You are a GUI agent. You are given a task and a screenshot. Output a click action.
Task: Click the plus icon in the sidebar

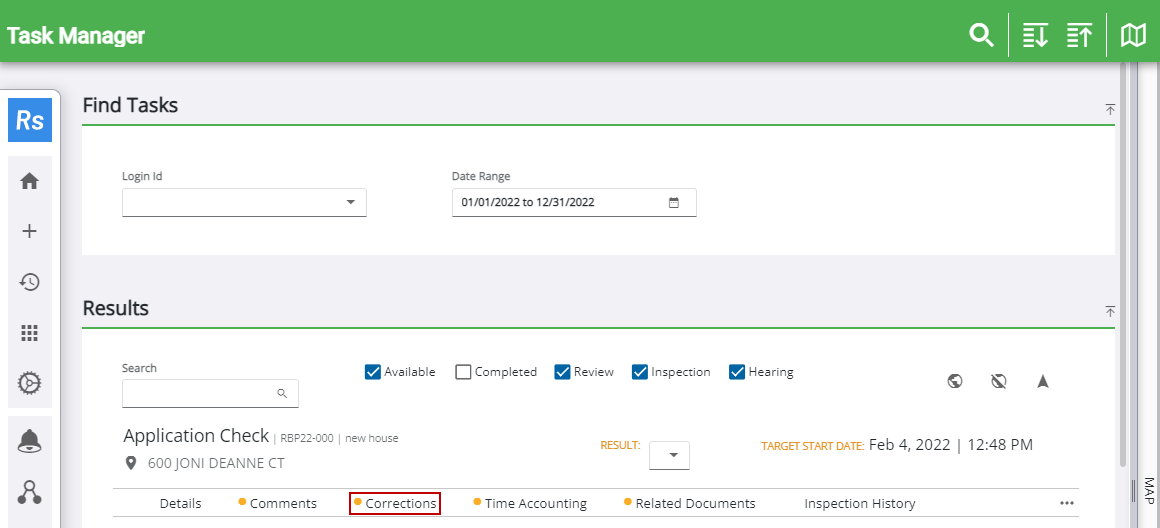(30, 231)
